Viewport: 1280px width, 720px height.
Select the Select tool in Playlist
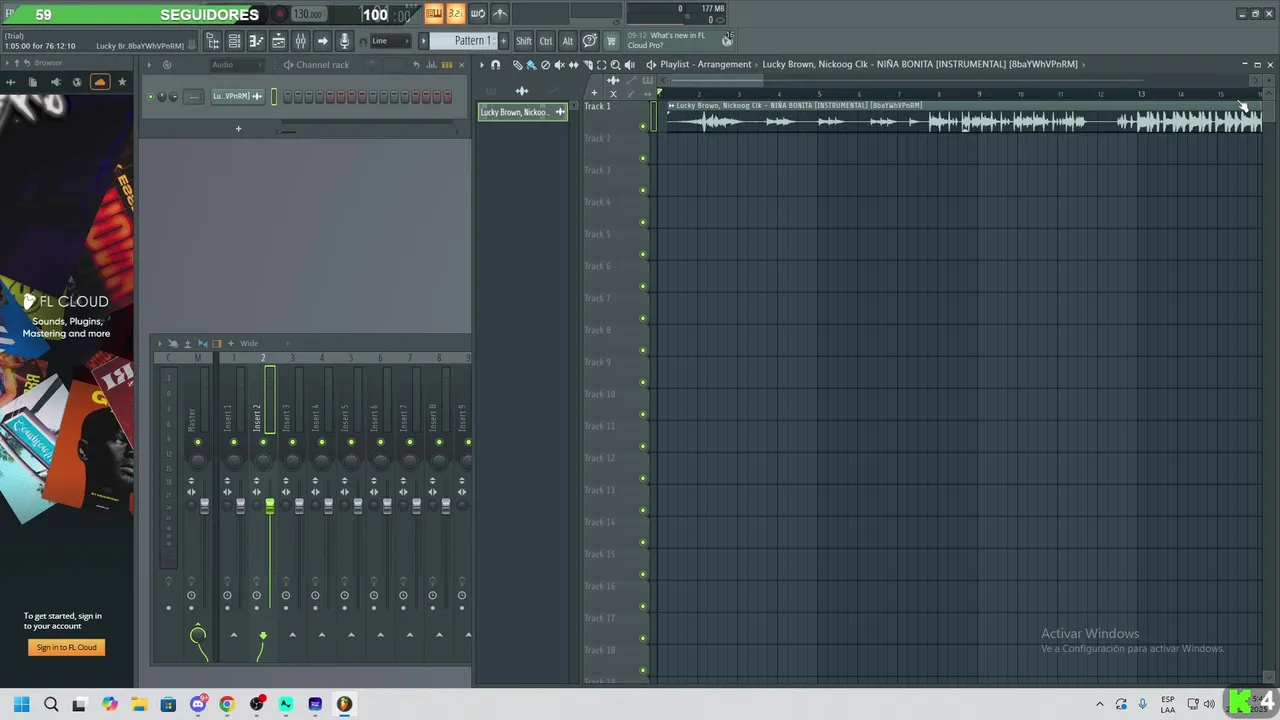click(x=601, y=65)
